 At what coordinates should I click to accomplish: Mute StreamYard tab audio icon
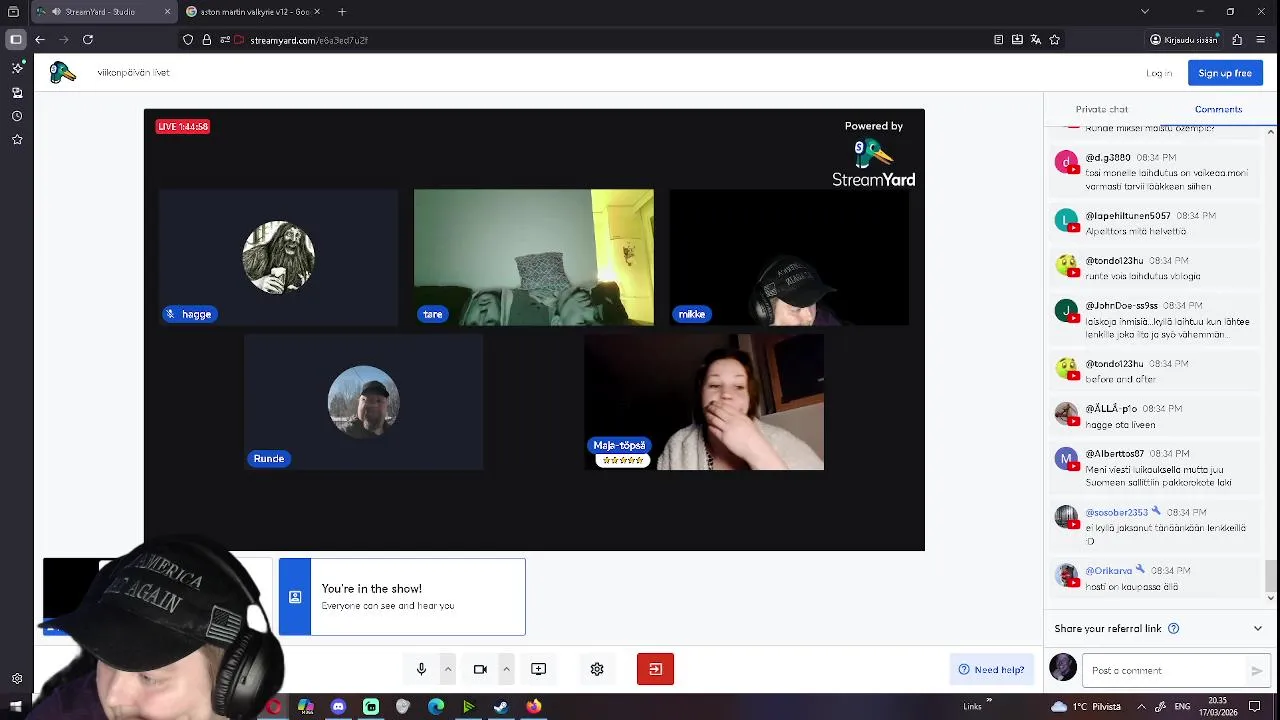point(57,12)
